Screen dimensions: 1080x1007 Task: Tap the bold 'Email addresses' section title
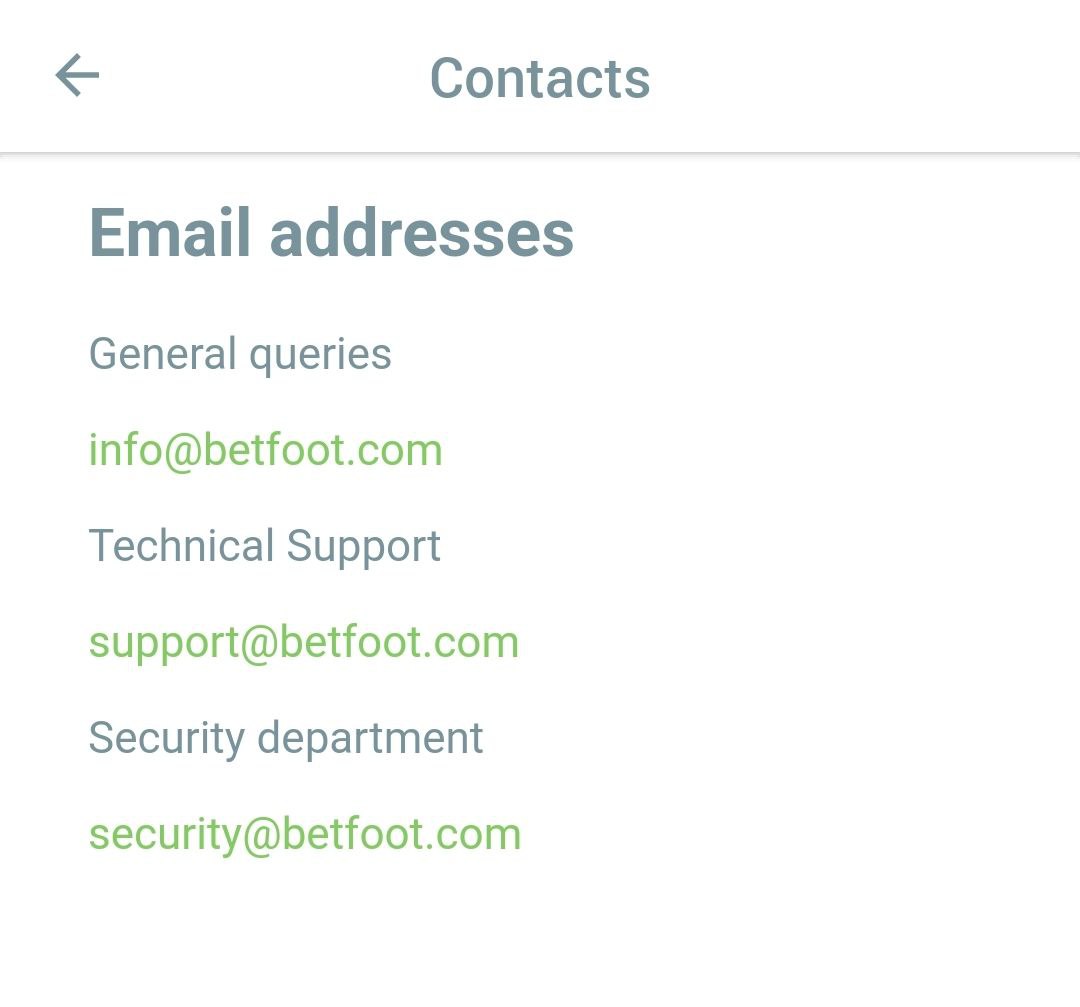click(x=331, y=233)
